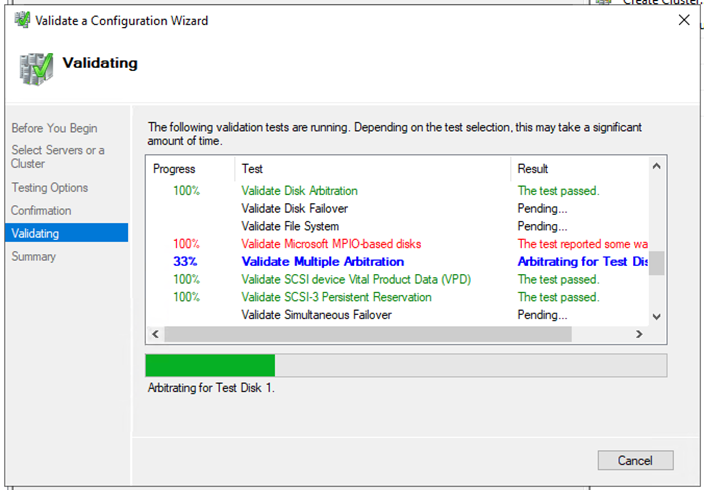Select the Validate File System row
This screenshot has width=704, height=490.
click(397, 226)
